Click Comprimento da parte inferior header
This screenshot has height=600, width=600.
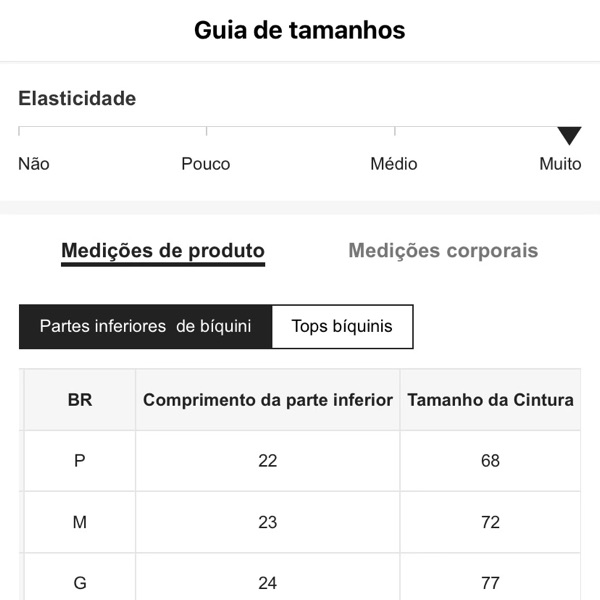click(x=268, y=400)
